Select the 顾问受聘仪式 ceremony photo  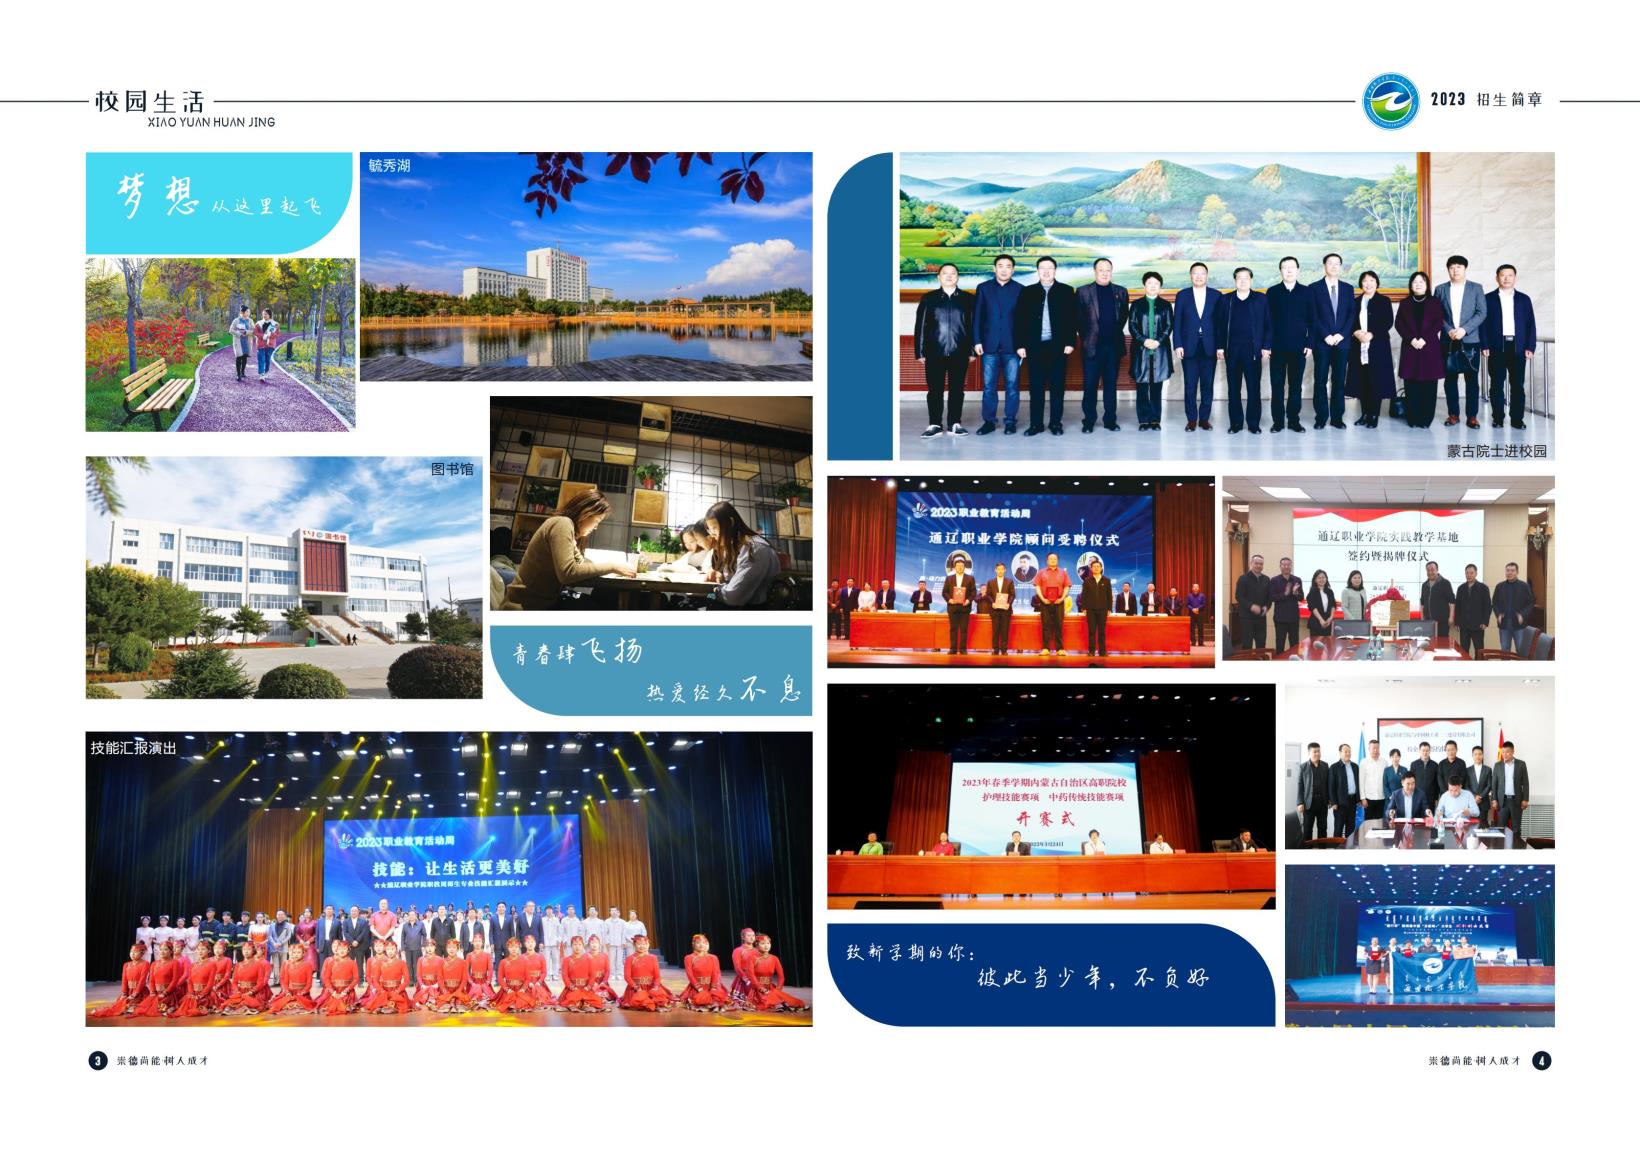pos(1020,571)
